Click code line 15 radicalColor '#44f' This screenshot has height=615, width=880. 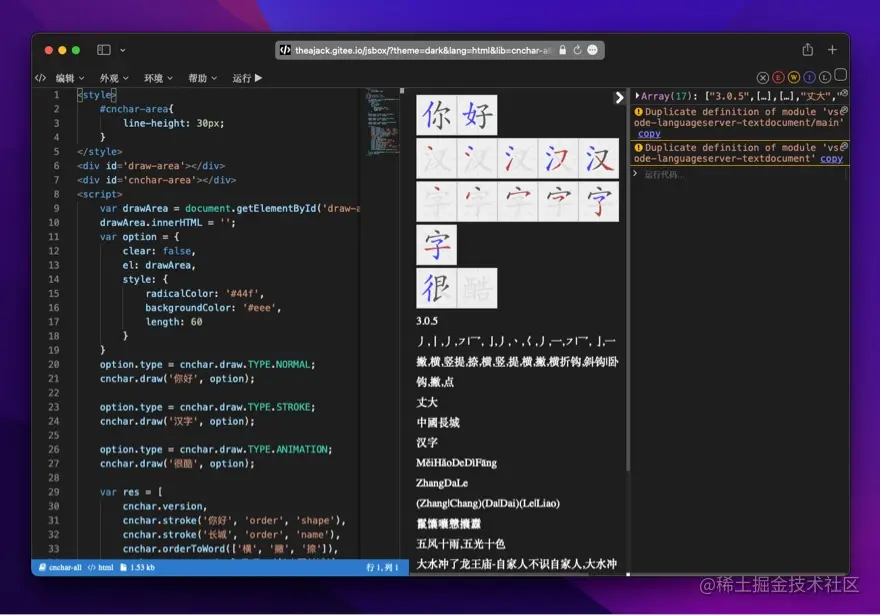click(204, 293)
